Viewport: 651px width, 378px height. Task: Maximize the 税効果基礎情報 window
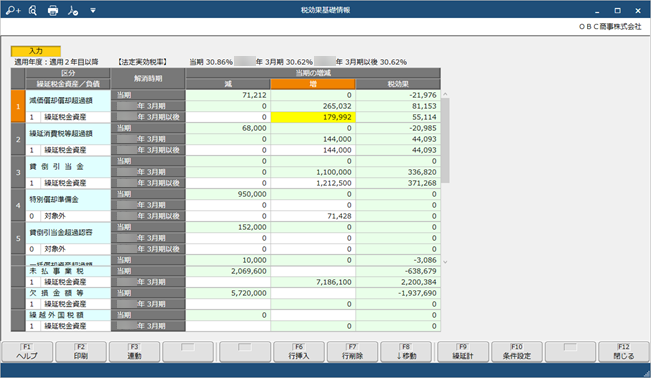coord(617,10)
